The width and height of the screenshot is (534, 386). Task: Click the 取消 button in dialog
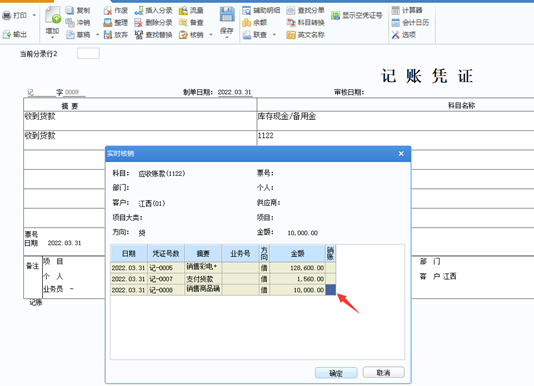[383, 372]
